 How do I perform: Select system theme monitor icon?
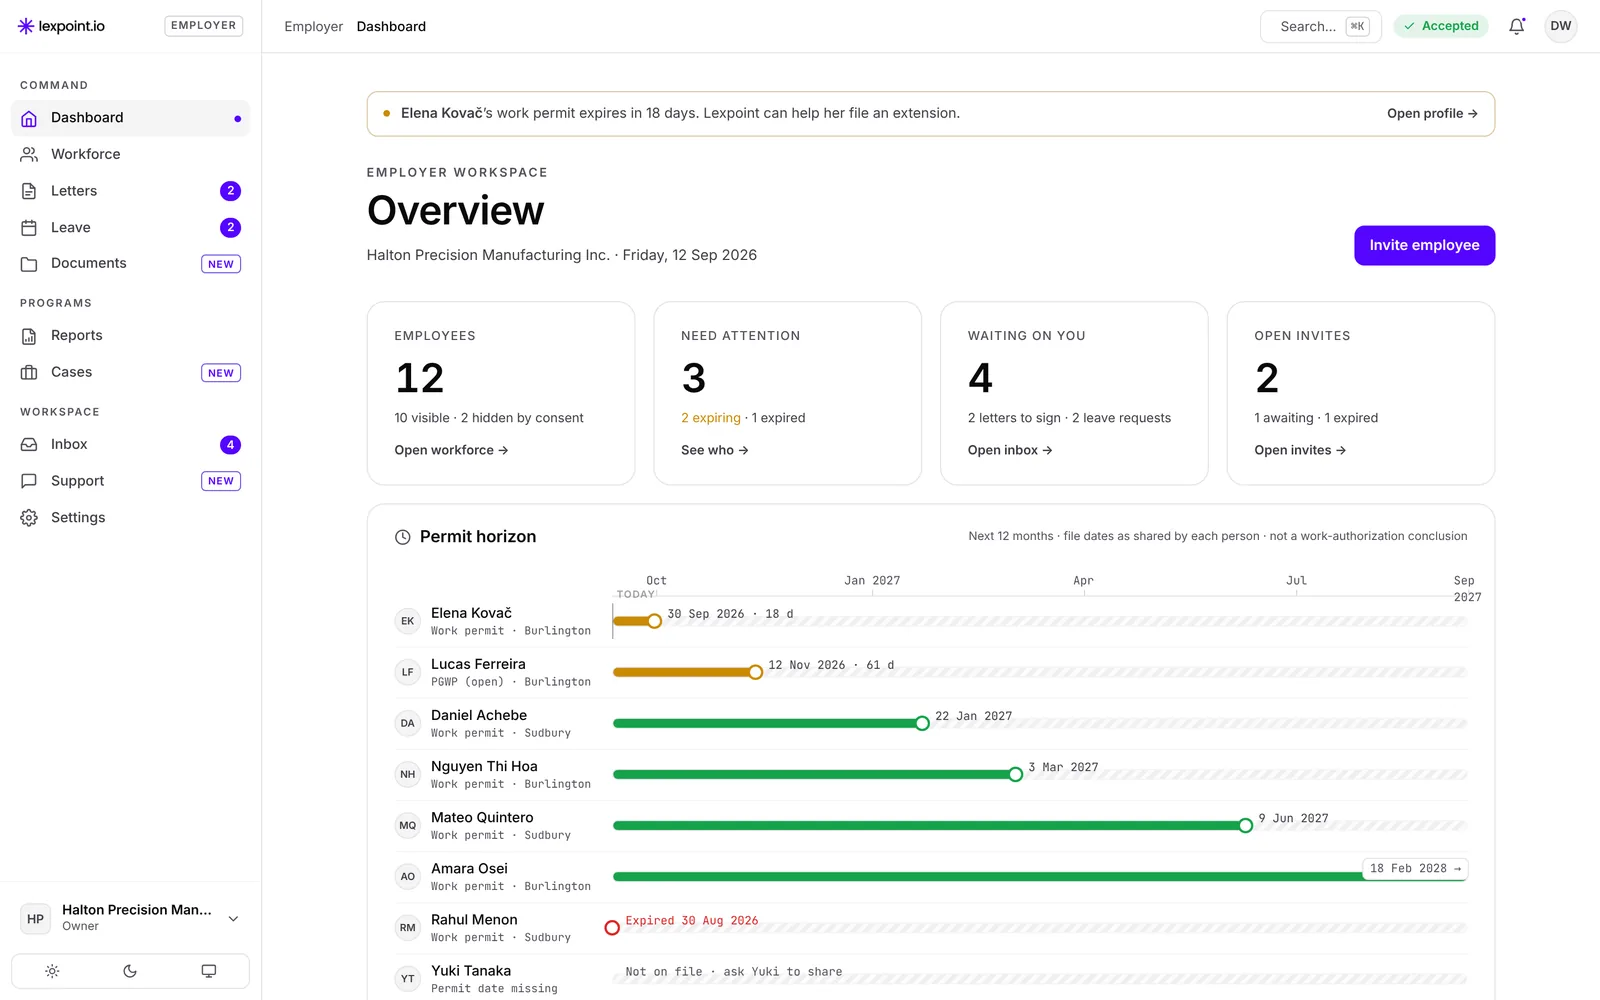208,971
